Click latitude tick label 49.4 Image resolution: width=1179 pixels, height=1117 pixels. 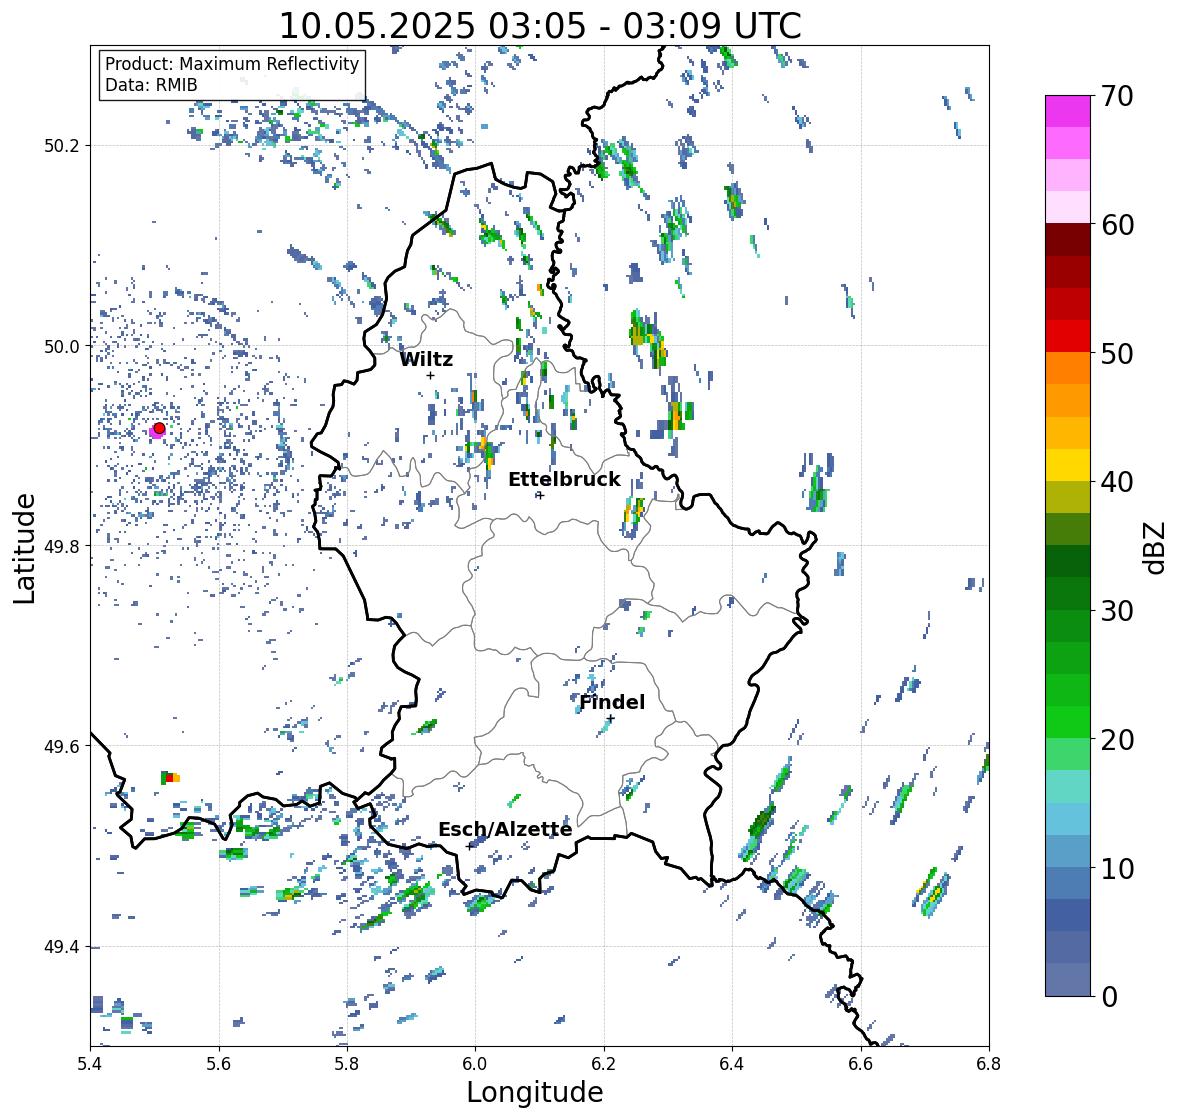point(62,947)
